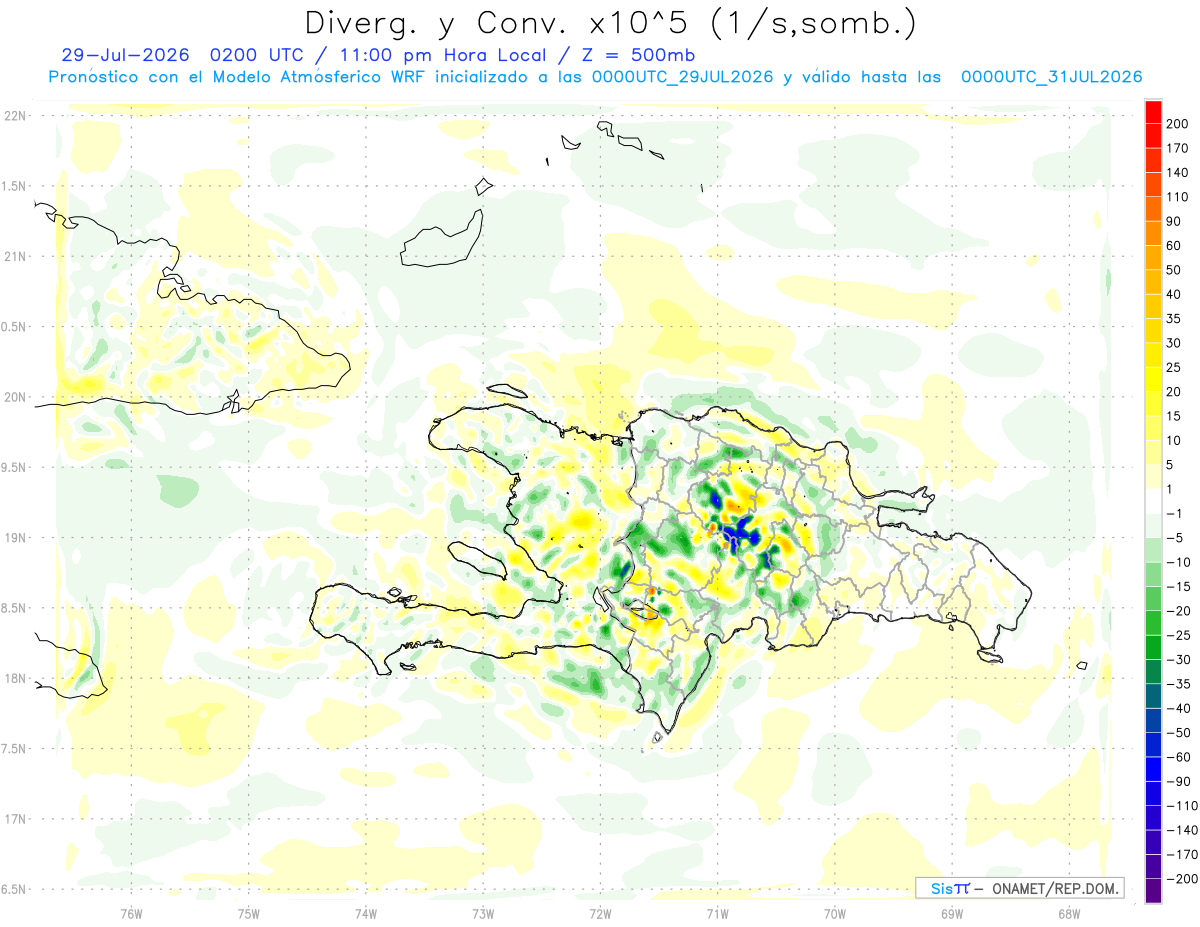Click the '6.5N' latitude label
The width and height of the screenshot is (1200, 927).
pyautogui.click(x=14, y=889)
